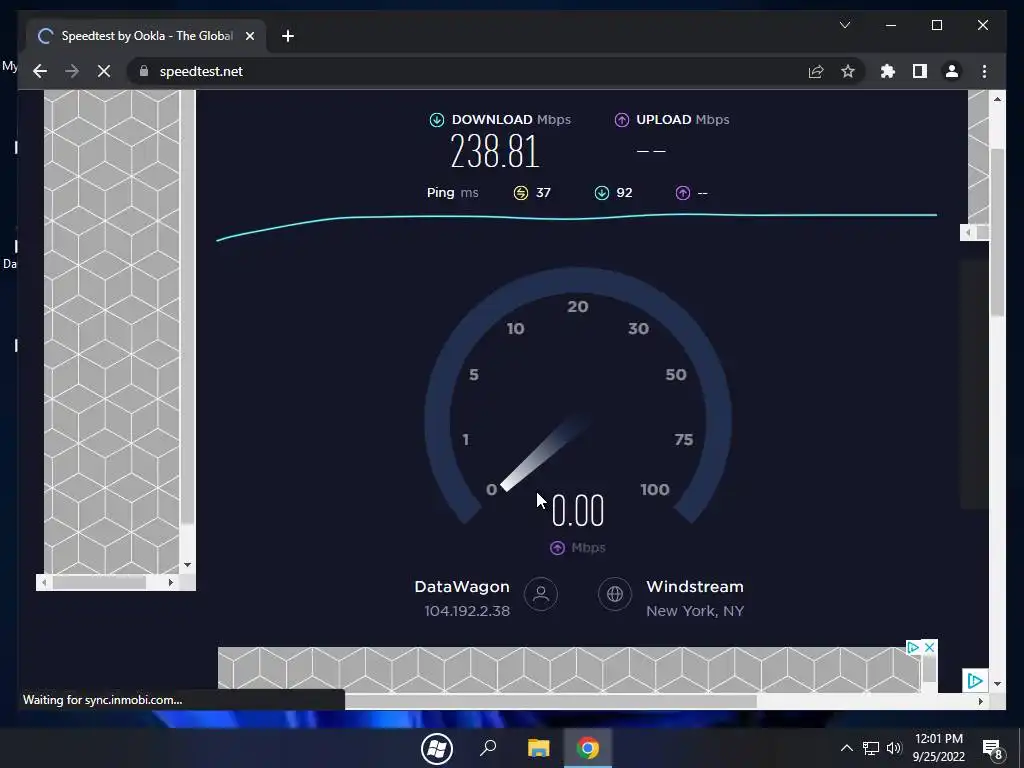This screenshot has width=1024, height=768.
Task: Click the download arrow icon next to DOWNLOAD
Action: click(x=437, y=120)
